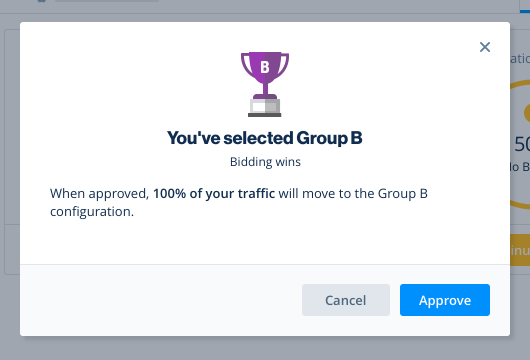Click the empty gray dialog footer area

[x=159, y=300]
